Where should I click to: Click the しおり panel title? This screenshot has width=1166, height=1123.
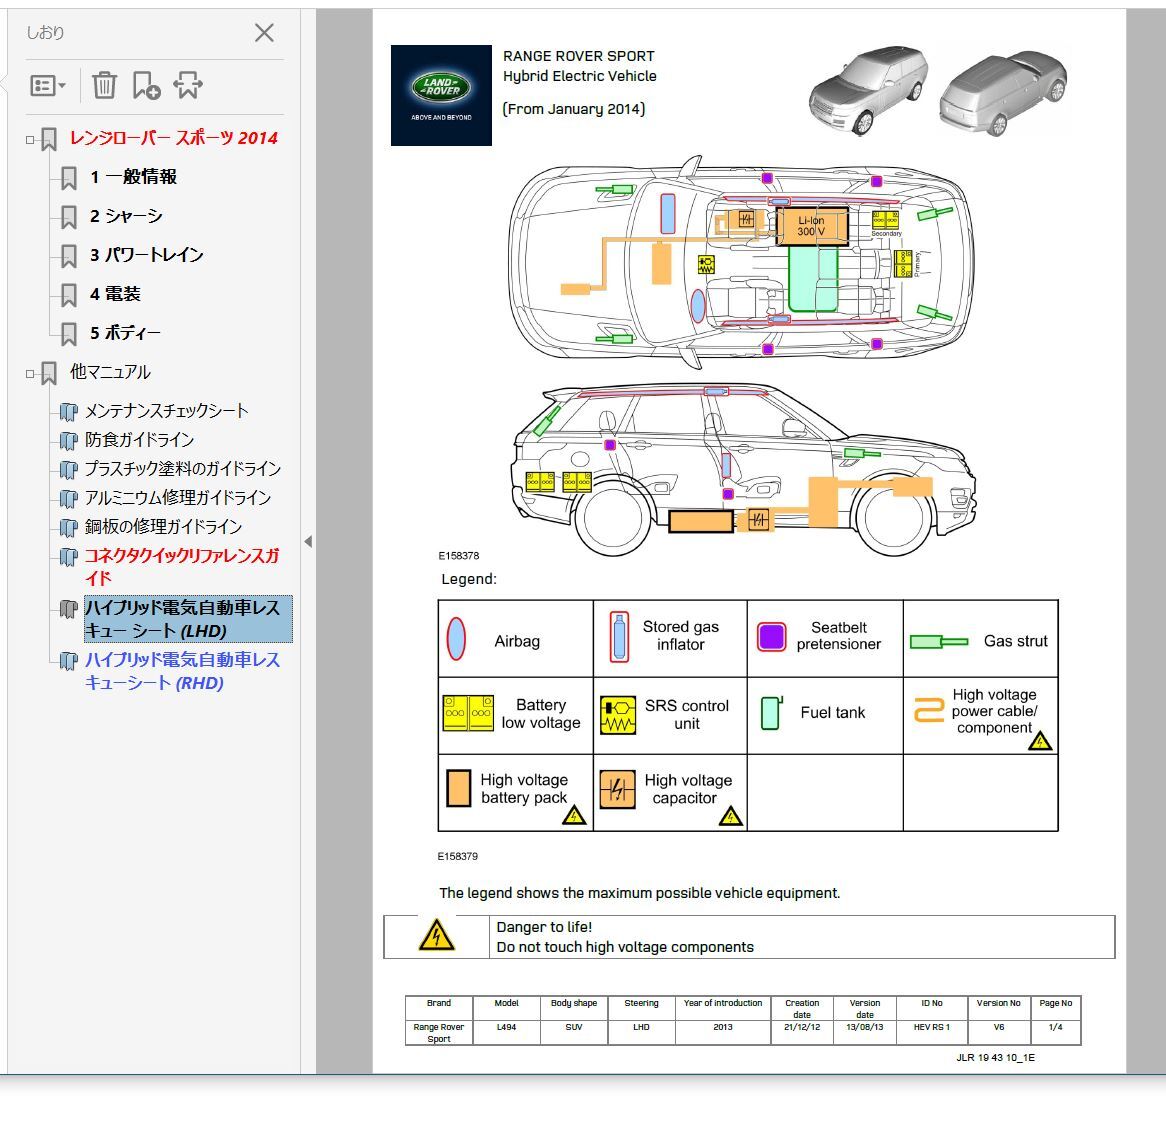tap(45, 33)
